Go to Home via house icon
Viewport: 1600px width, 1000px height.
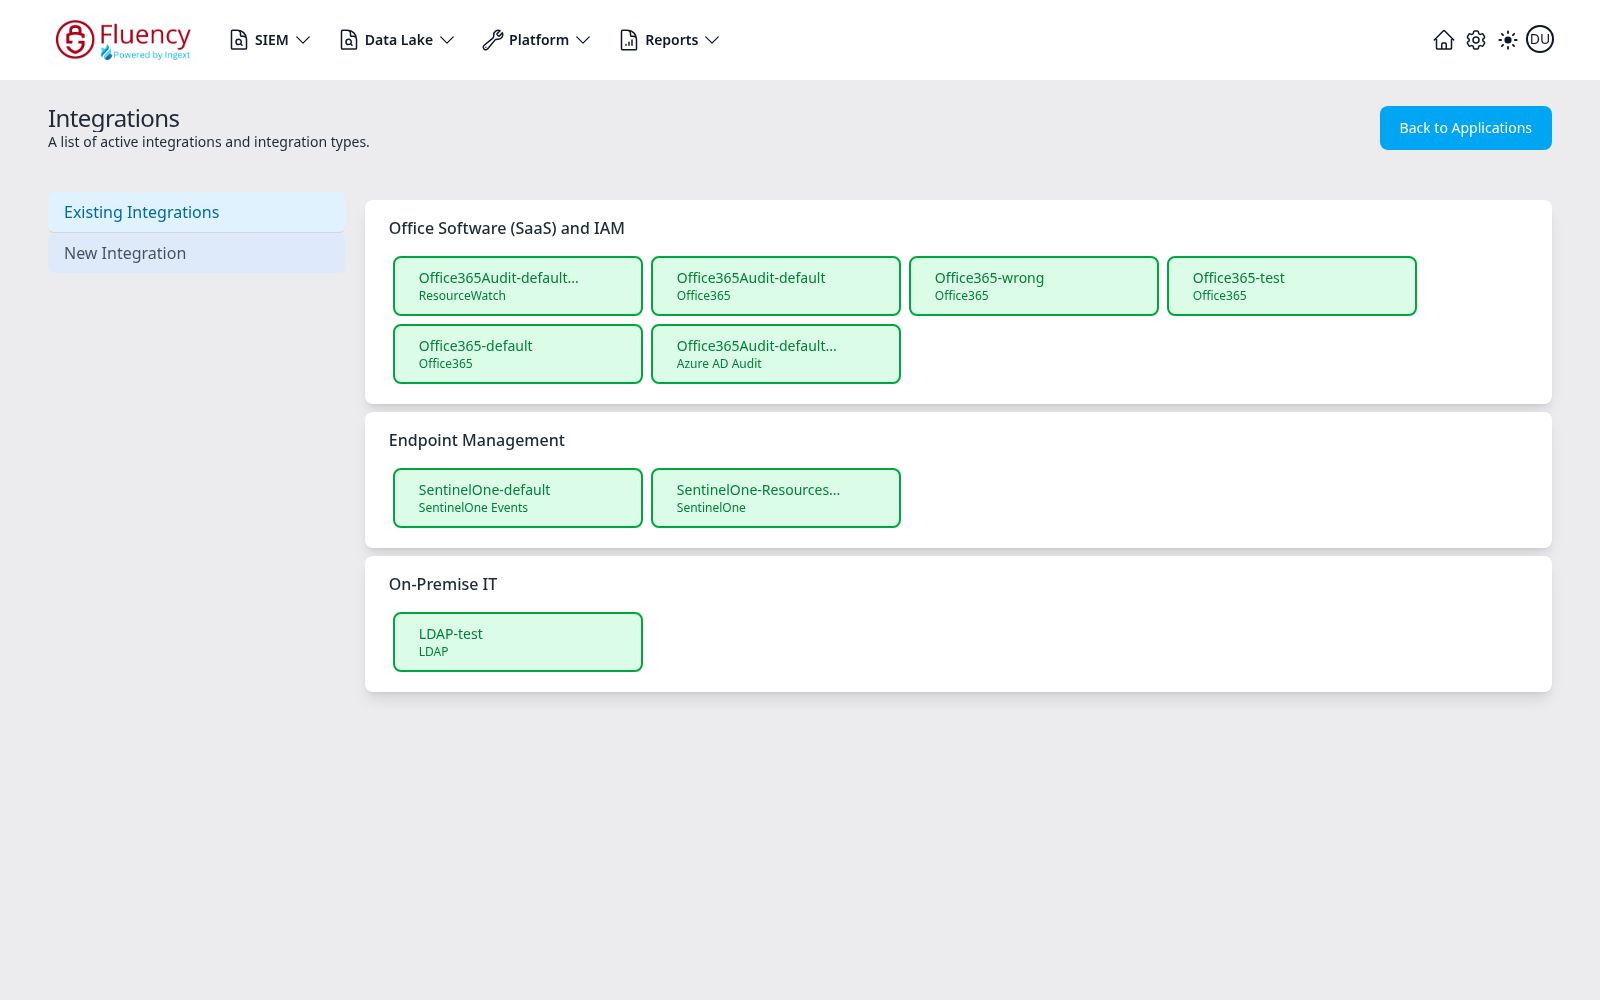(1444, 40)
